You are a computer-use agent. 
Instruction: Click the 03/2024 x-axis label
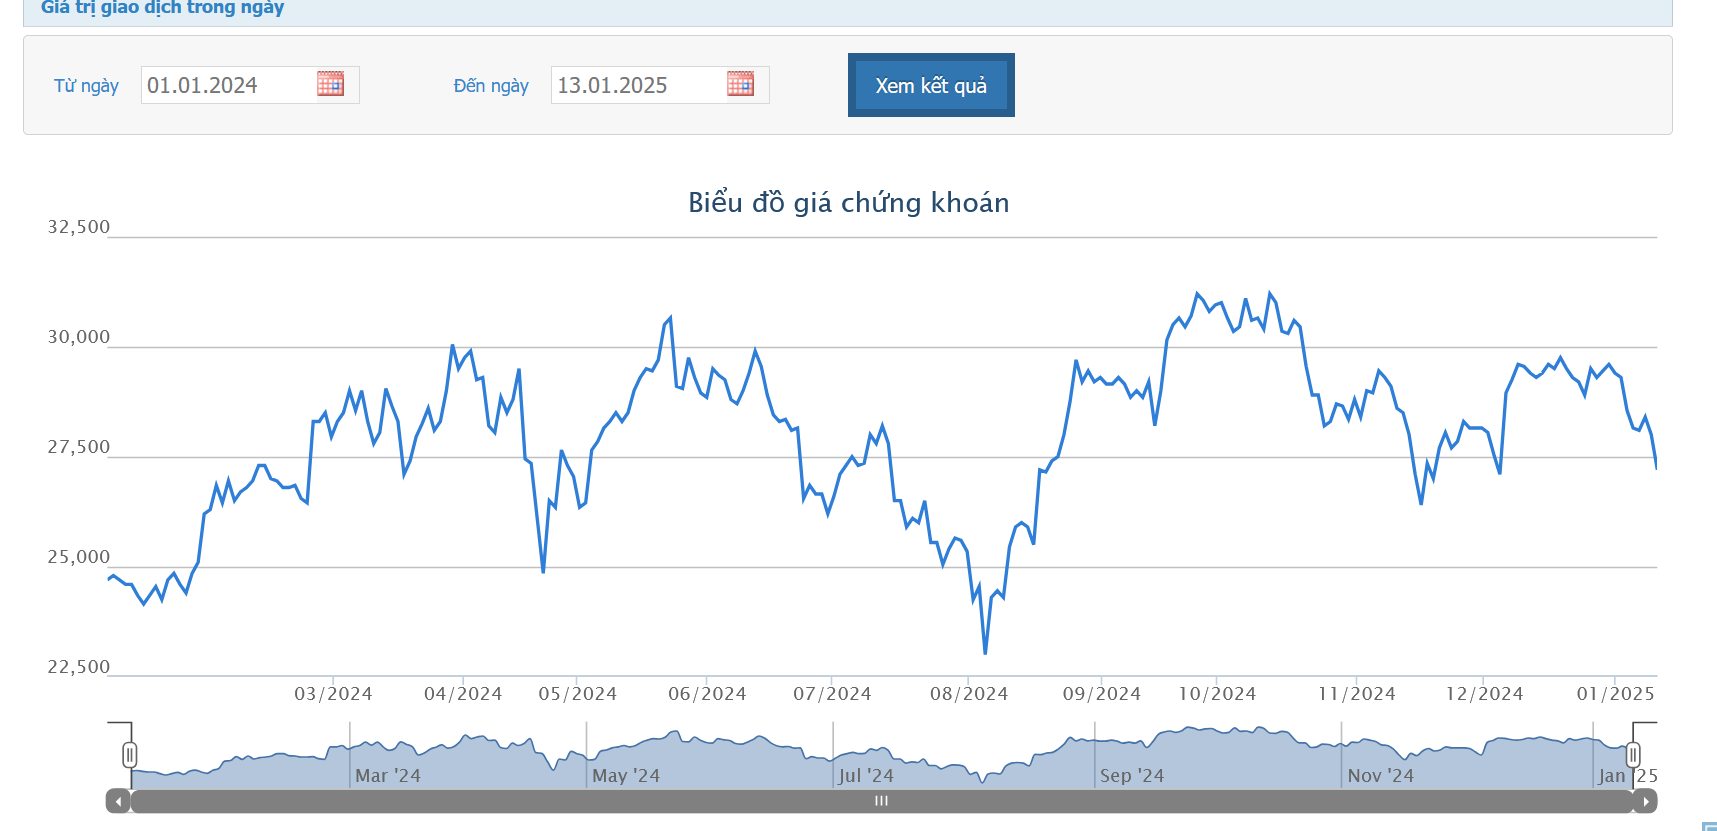[x=333, y=694]
